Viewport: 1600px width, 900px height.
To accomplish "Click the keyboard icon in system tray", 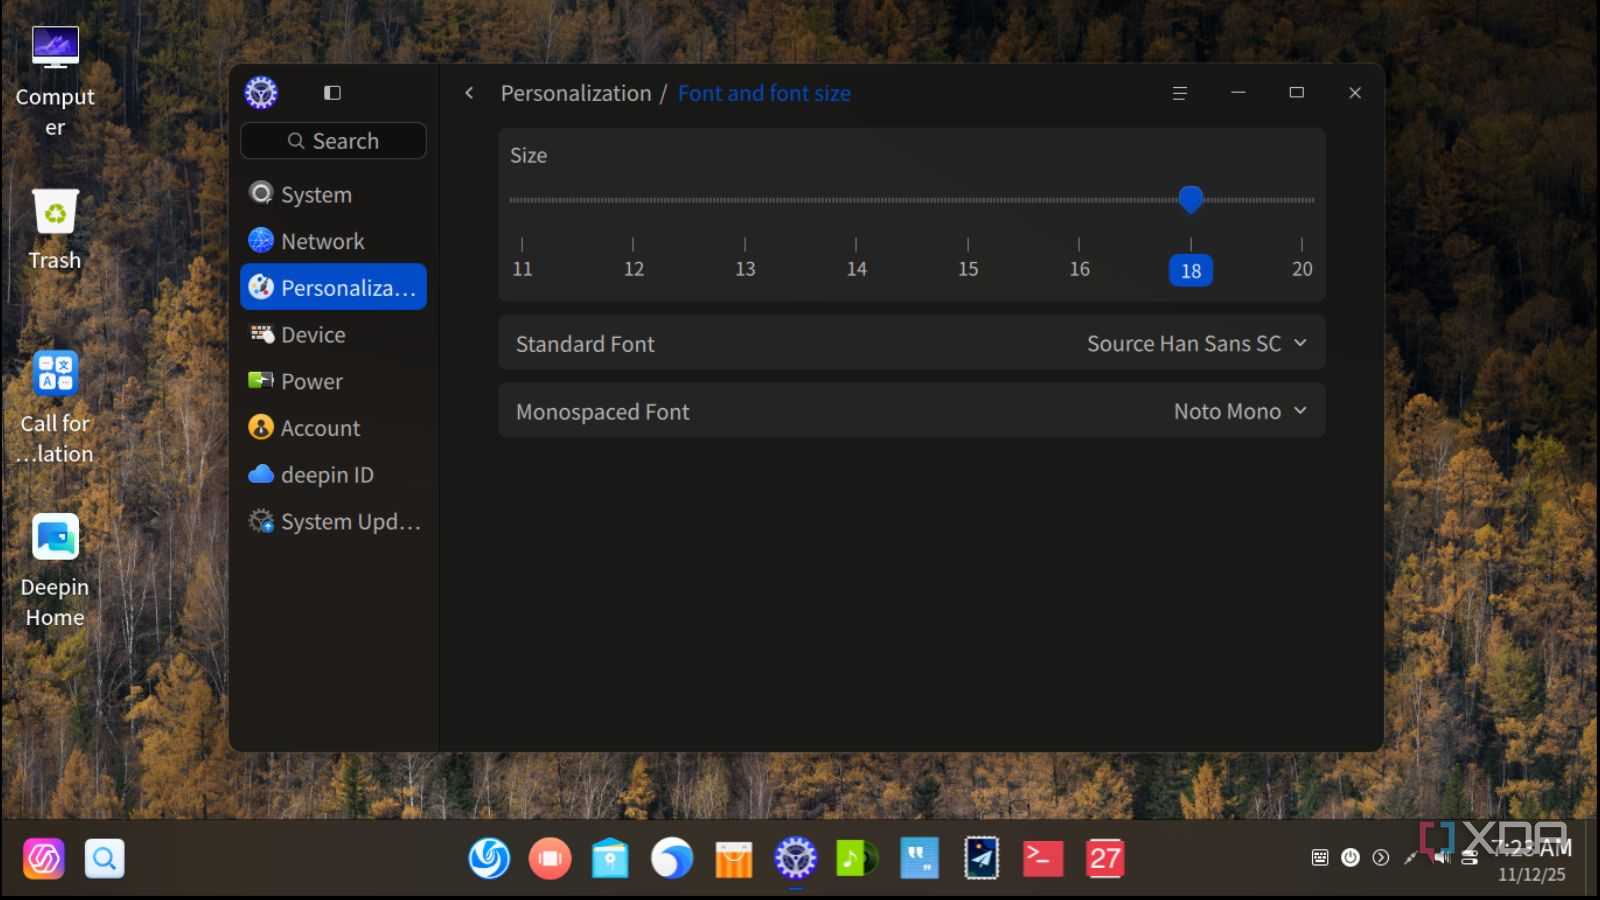I will coord(1320,857).
